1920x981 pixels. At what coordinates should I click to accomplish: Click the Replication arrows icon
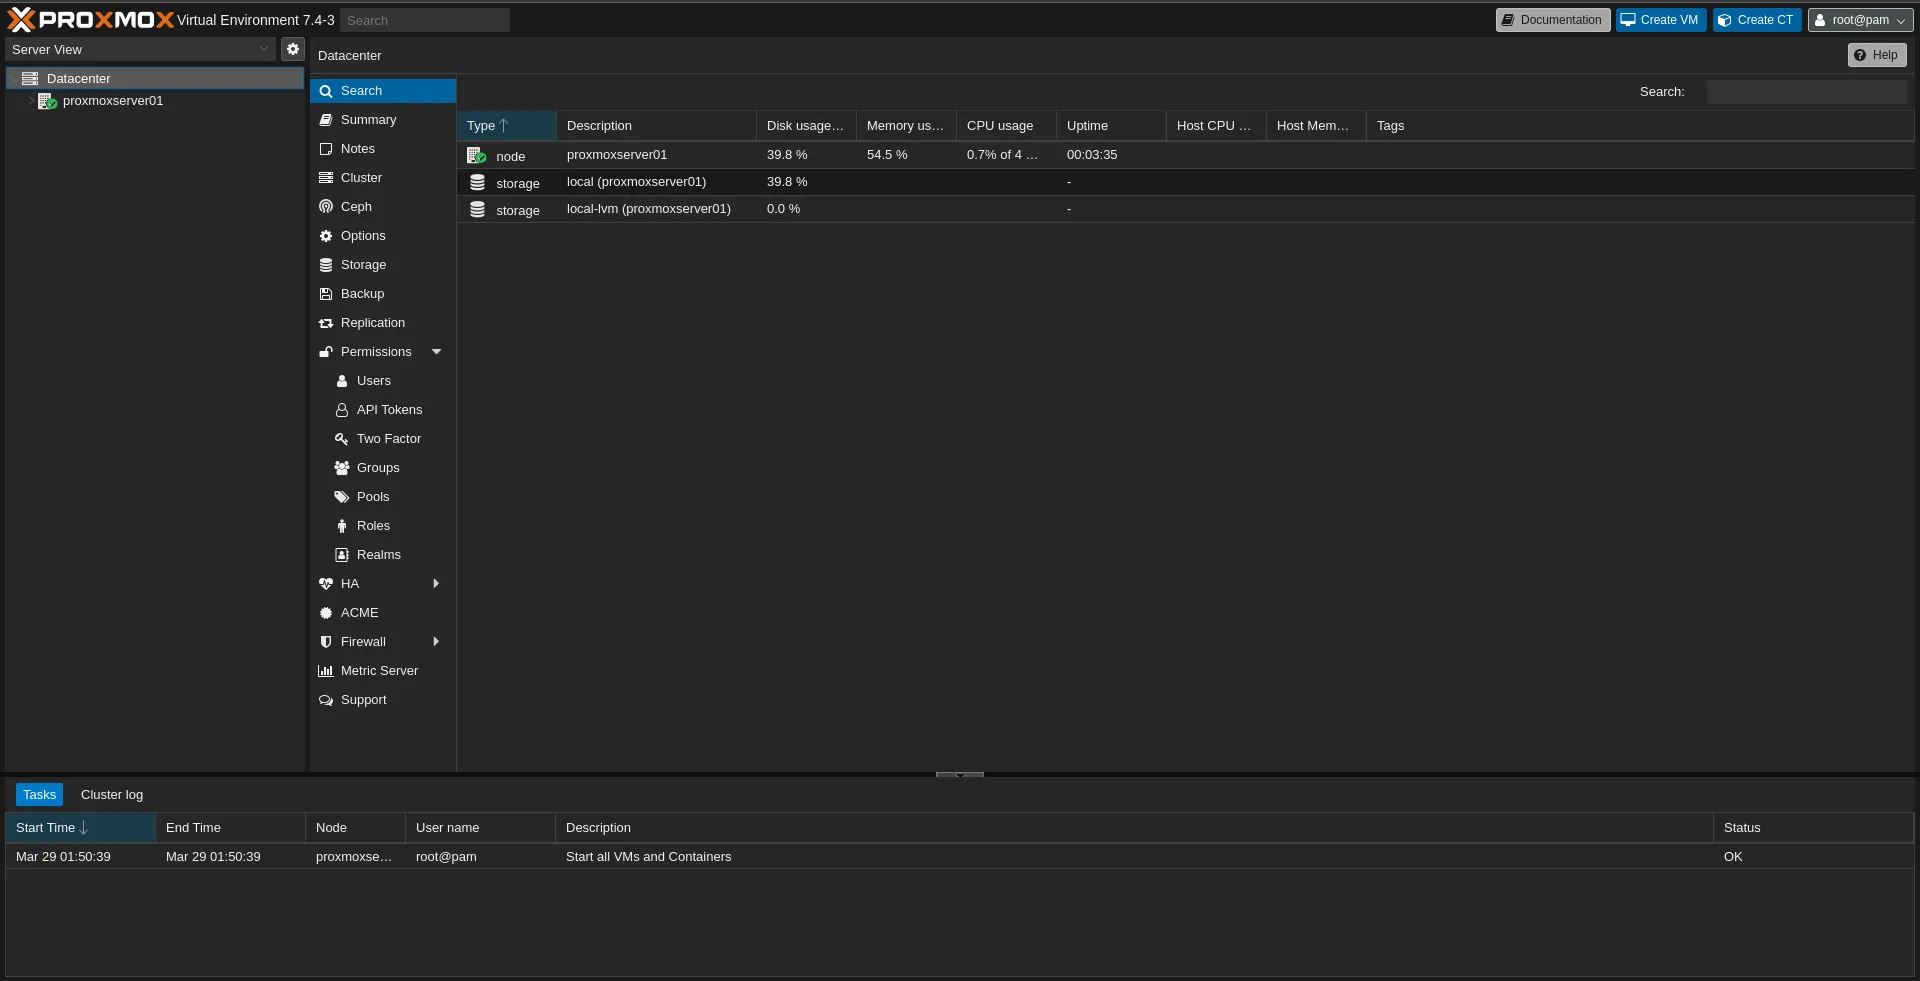pyautogui.click(x=326, y=323)
